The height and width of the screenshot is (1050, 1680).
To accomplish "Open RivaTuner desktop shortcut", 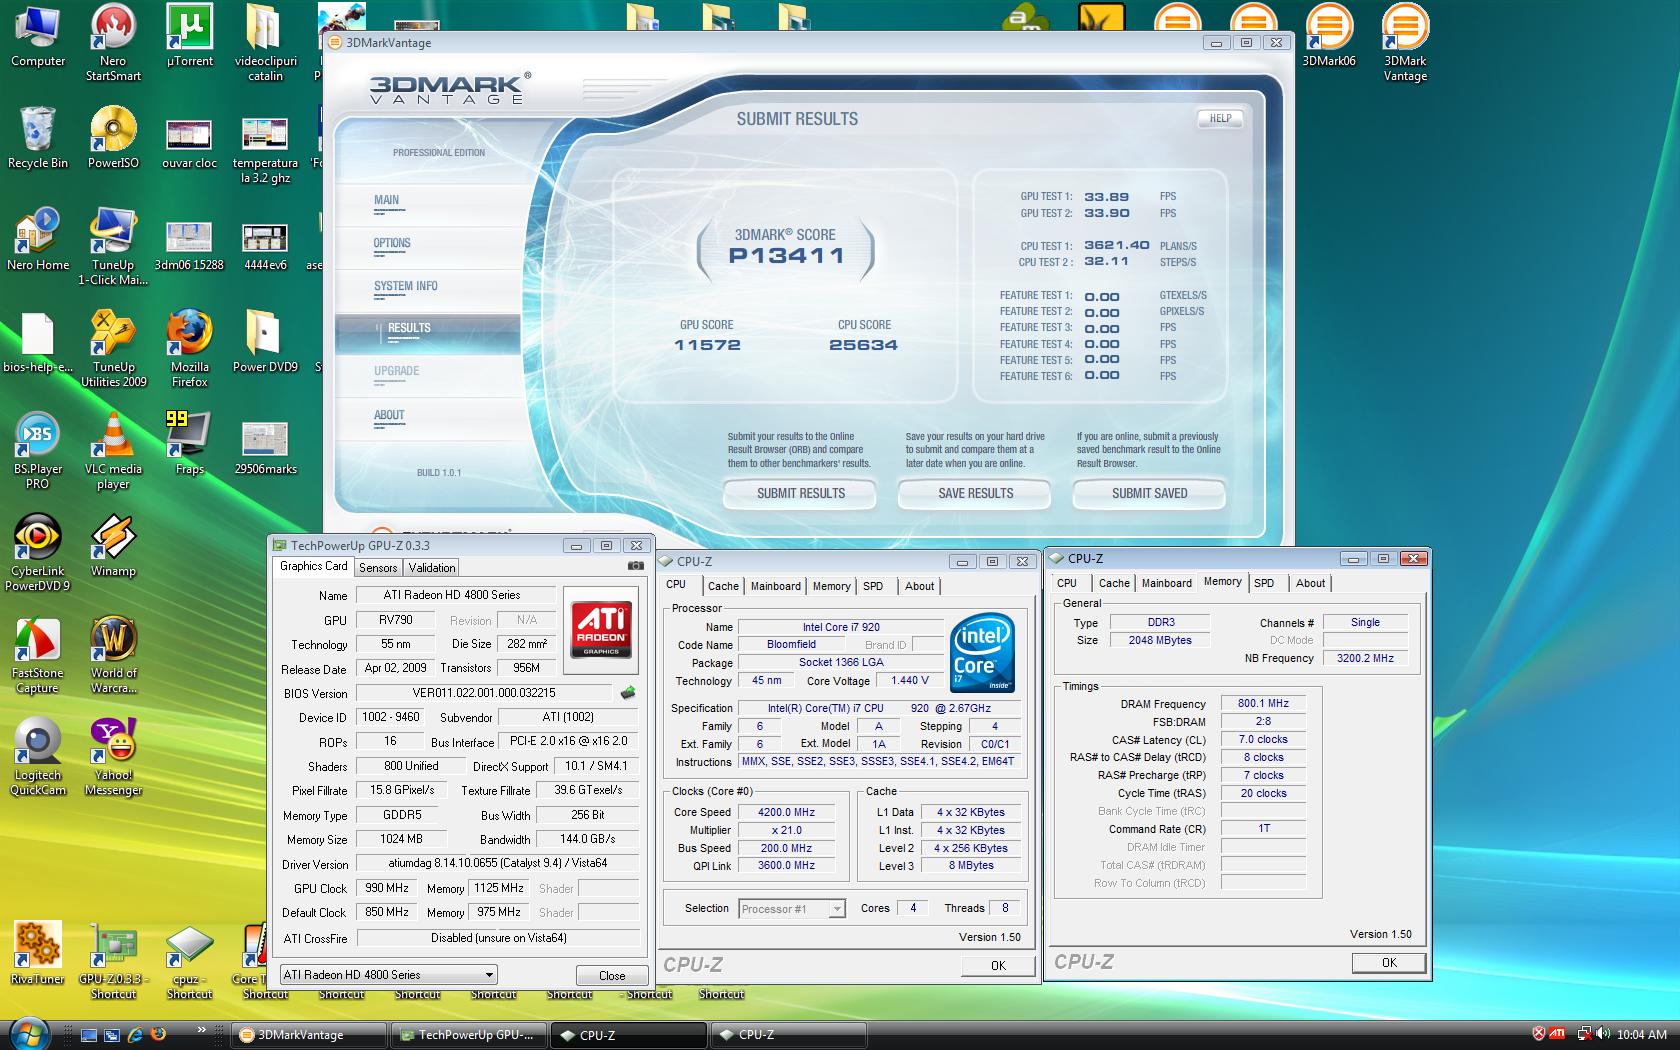I will (x=37, y=954).
